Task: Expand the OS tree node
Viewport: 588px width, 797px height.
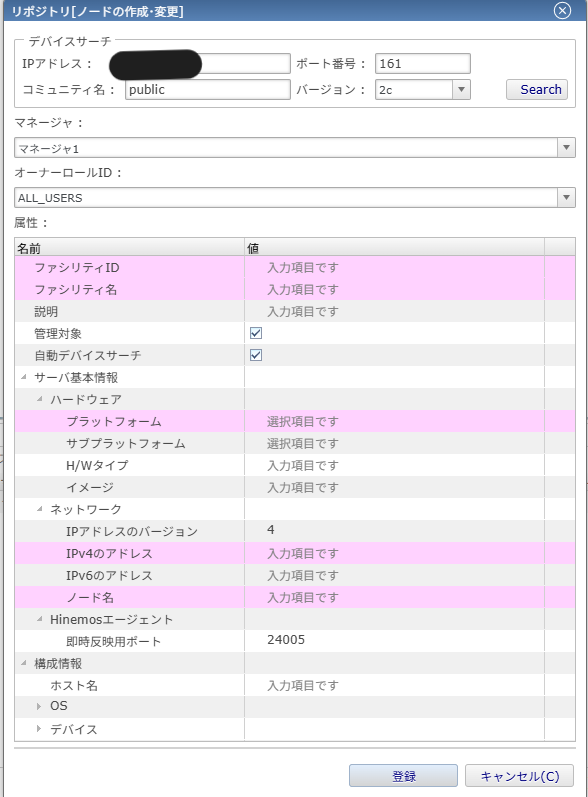Action: [39, 707]
